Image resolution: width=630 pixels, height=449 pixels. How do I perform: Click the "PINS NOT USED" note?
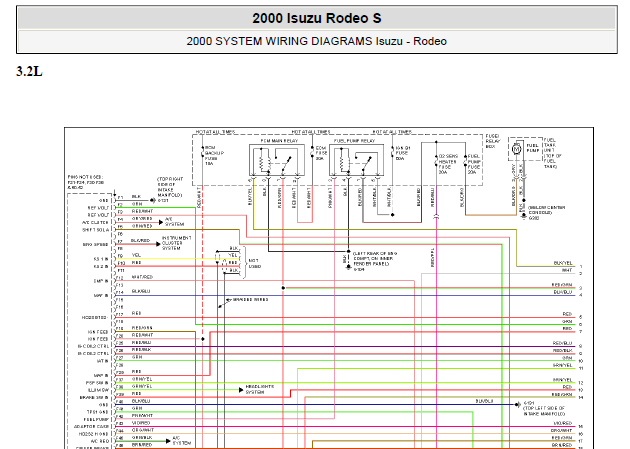[x=86, y=182]
